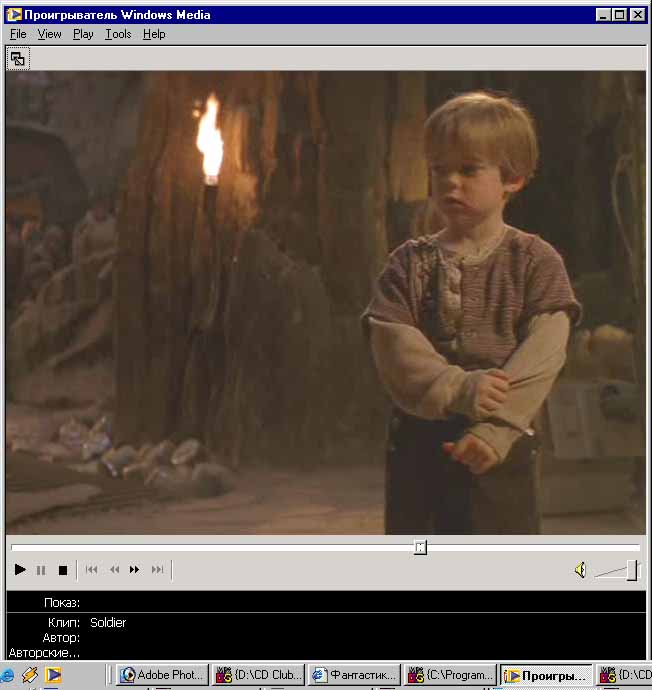652x690 pixels.
Task: Click the Показ label
Action: pos(62,602)
